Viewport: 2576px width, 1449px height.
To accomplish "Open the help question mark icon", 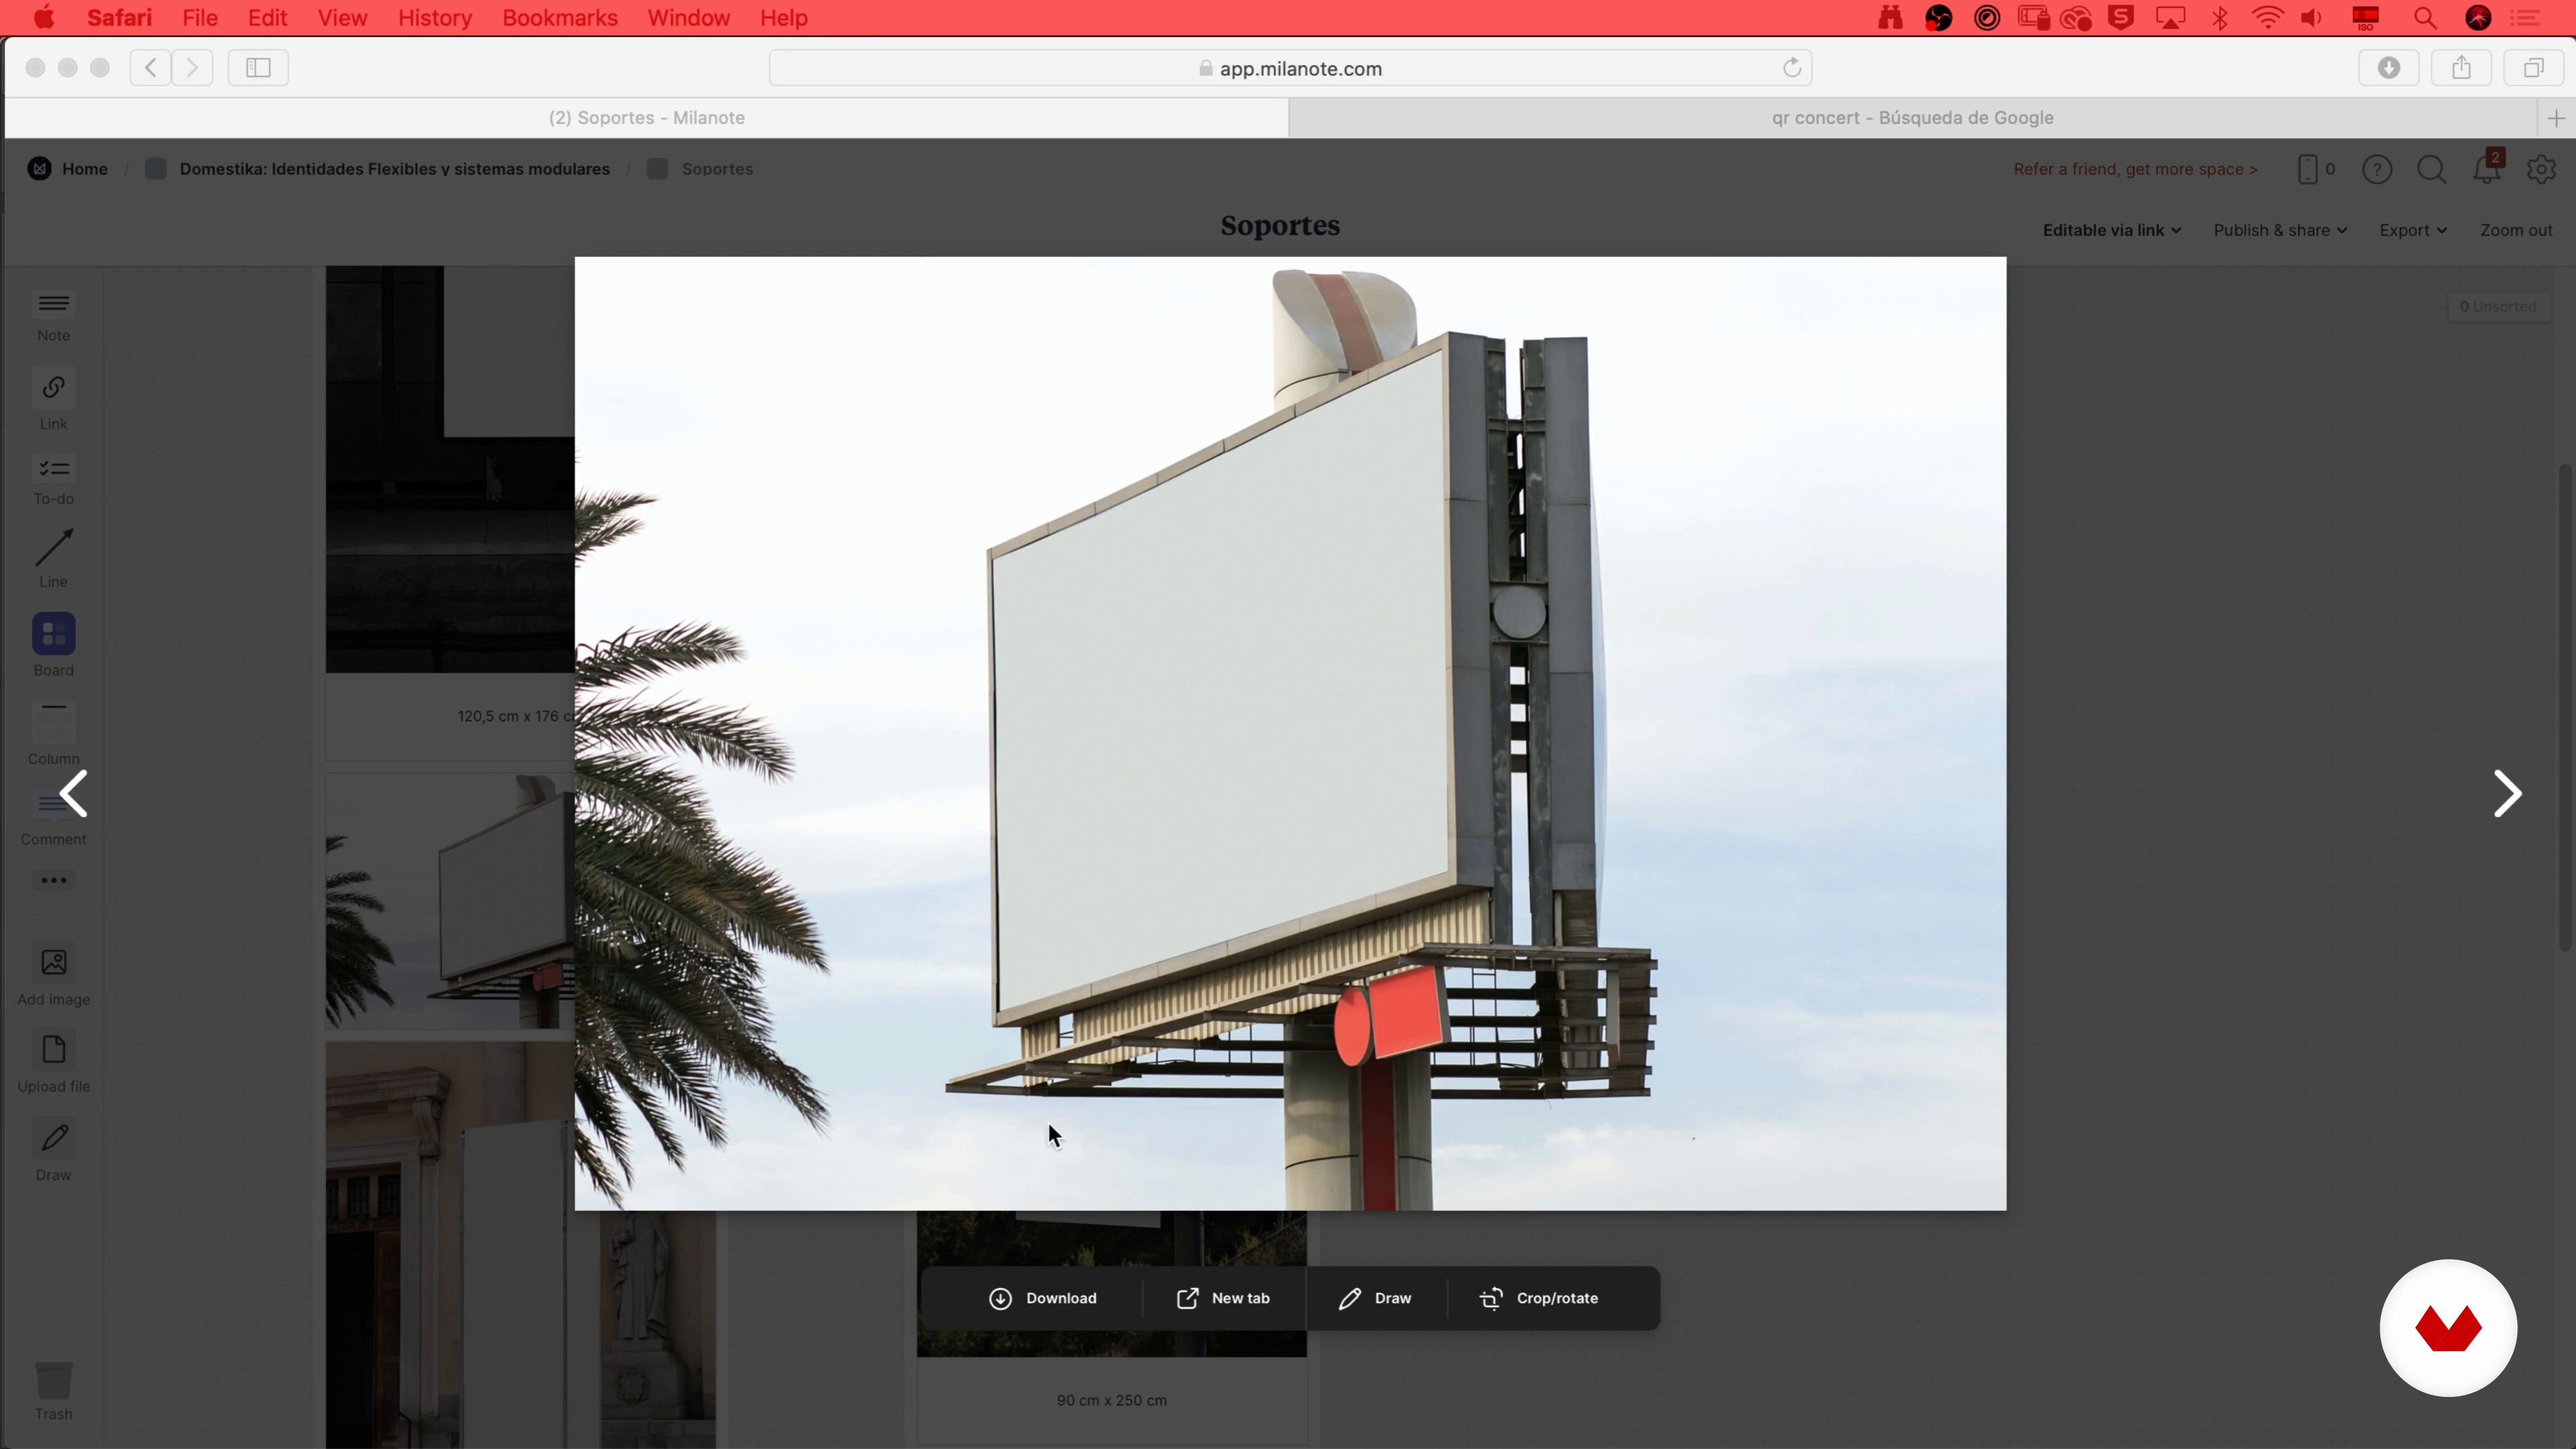I will 2377,170.
